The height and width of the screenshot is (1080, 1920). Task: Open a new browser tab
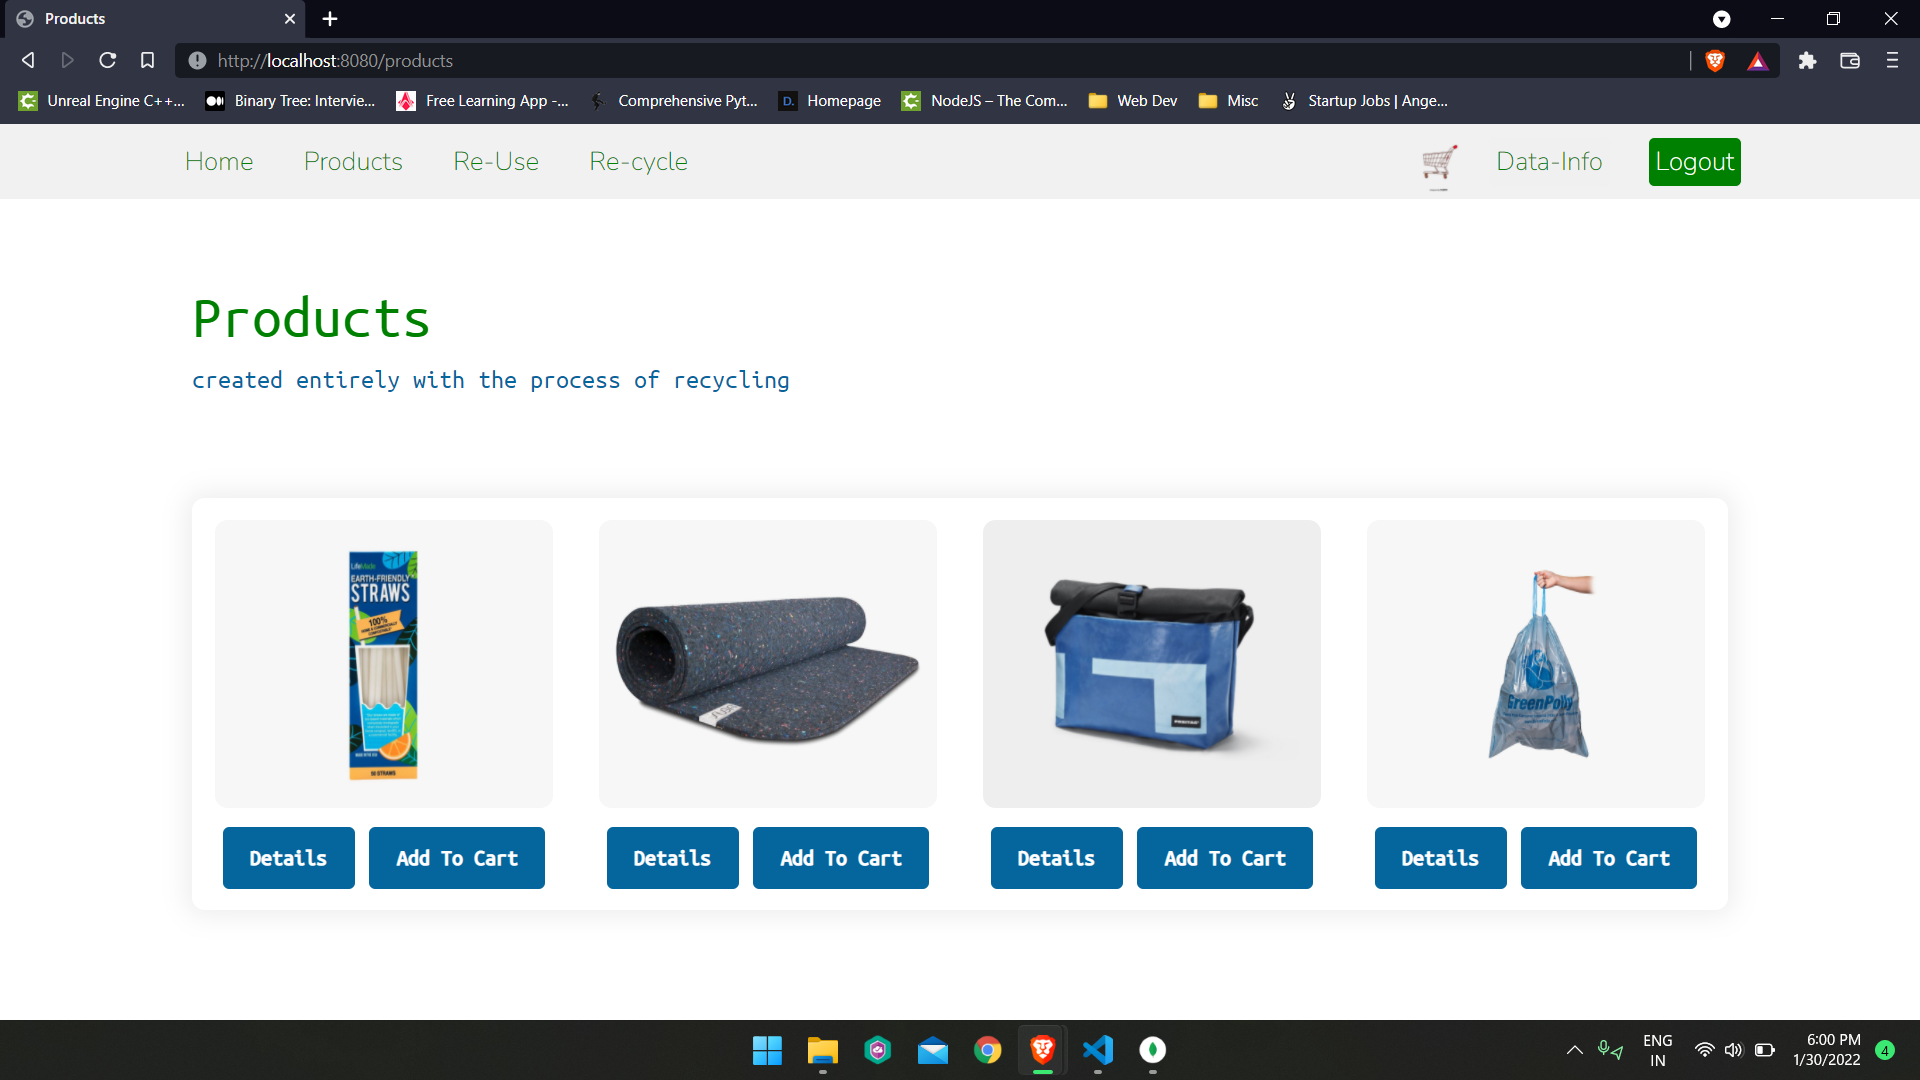(330, 19)
